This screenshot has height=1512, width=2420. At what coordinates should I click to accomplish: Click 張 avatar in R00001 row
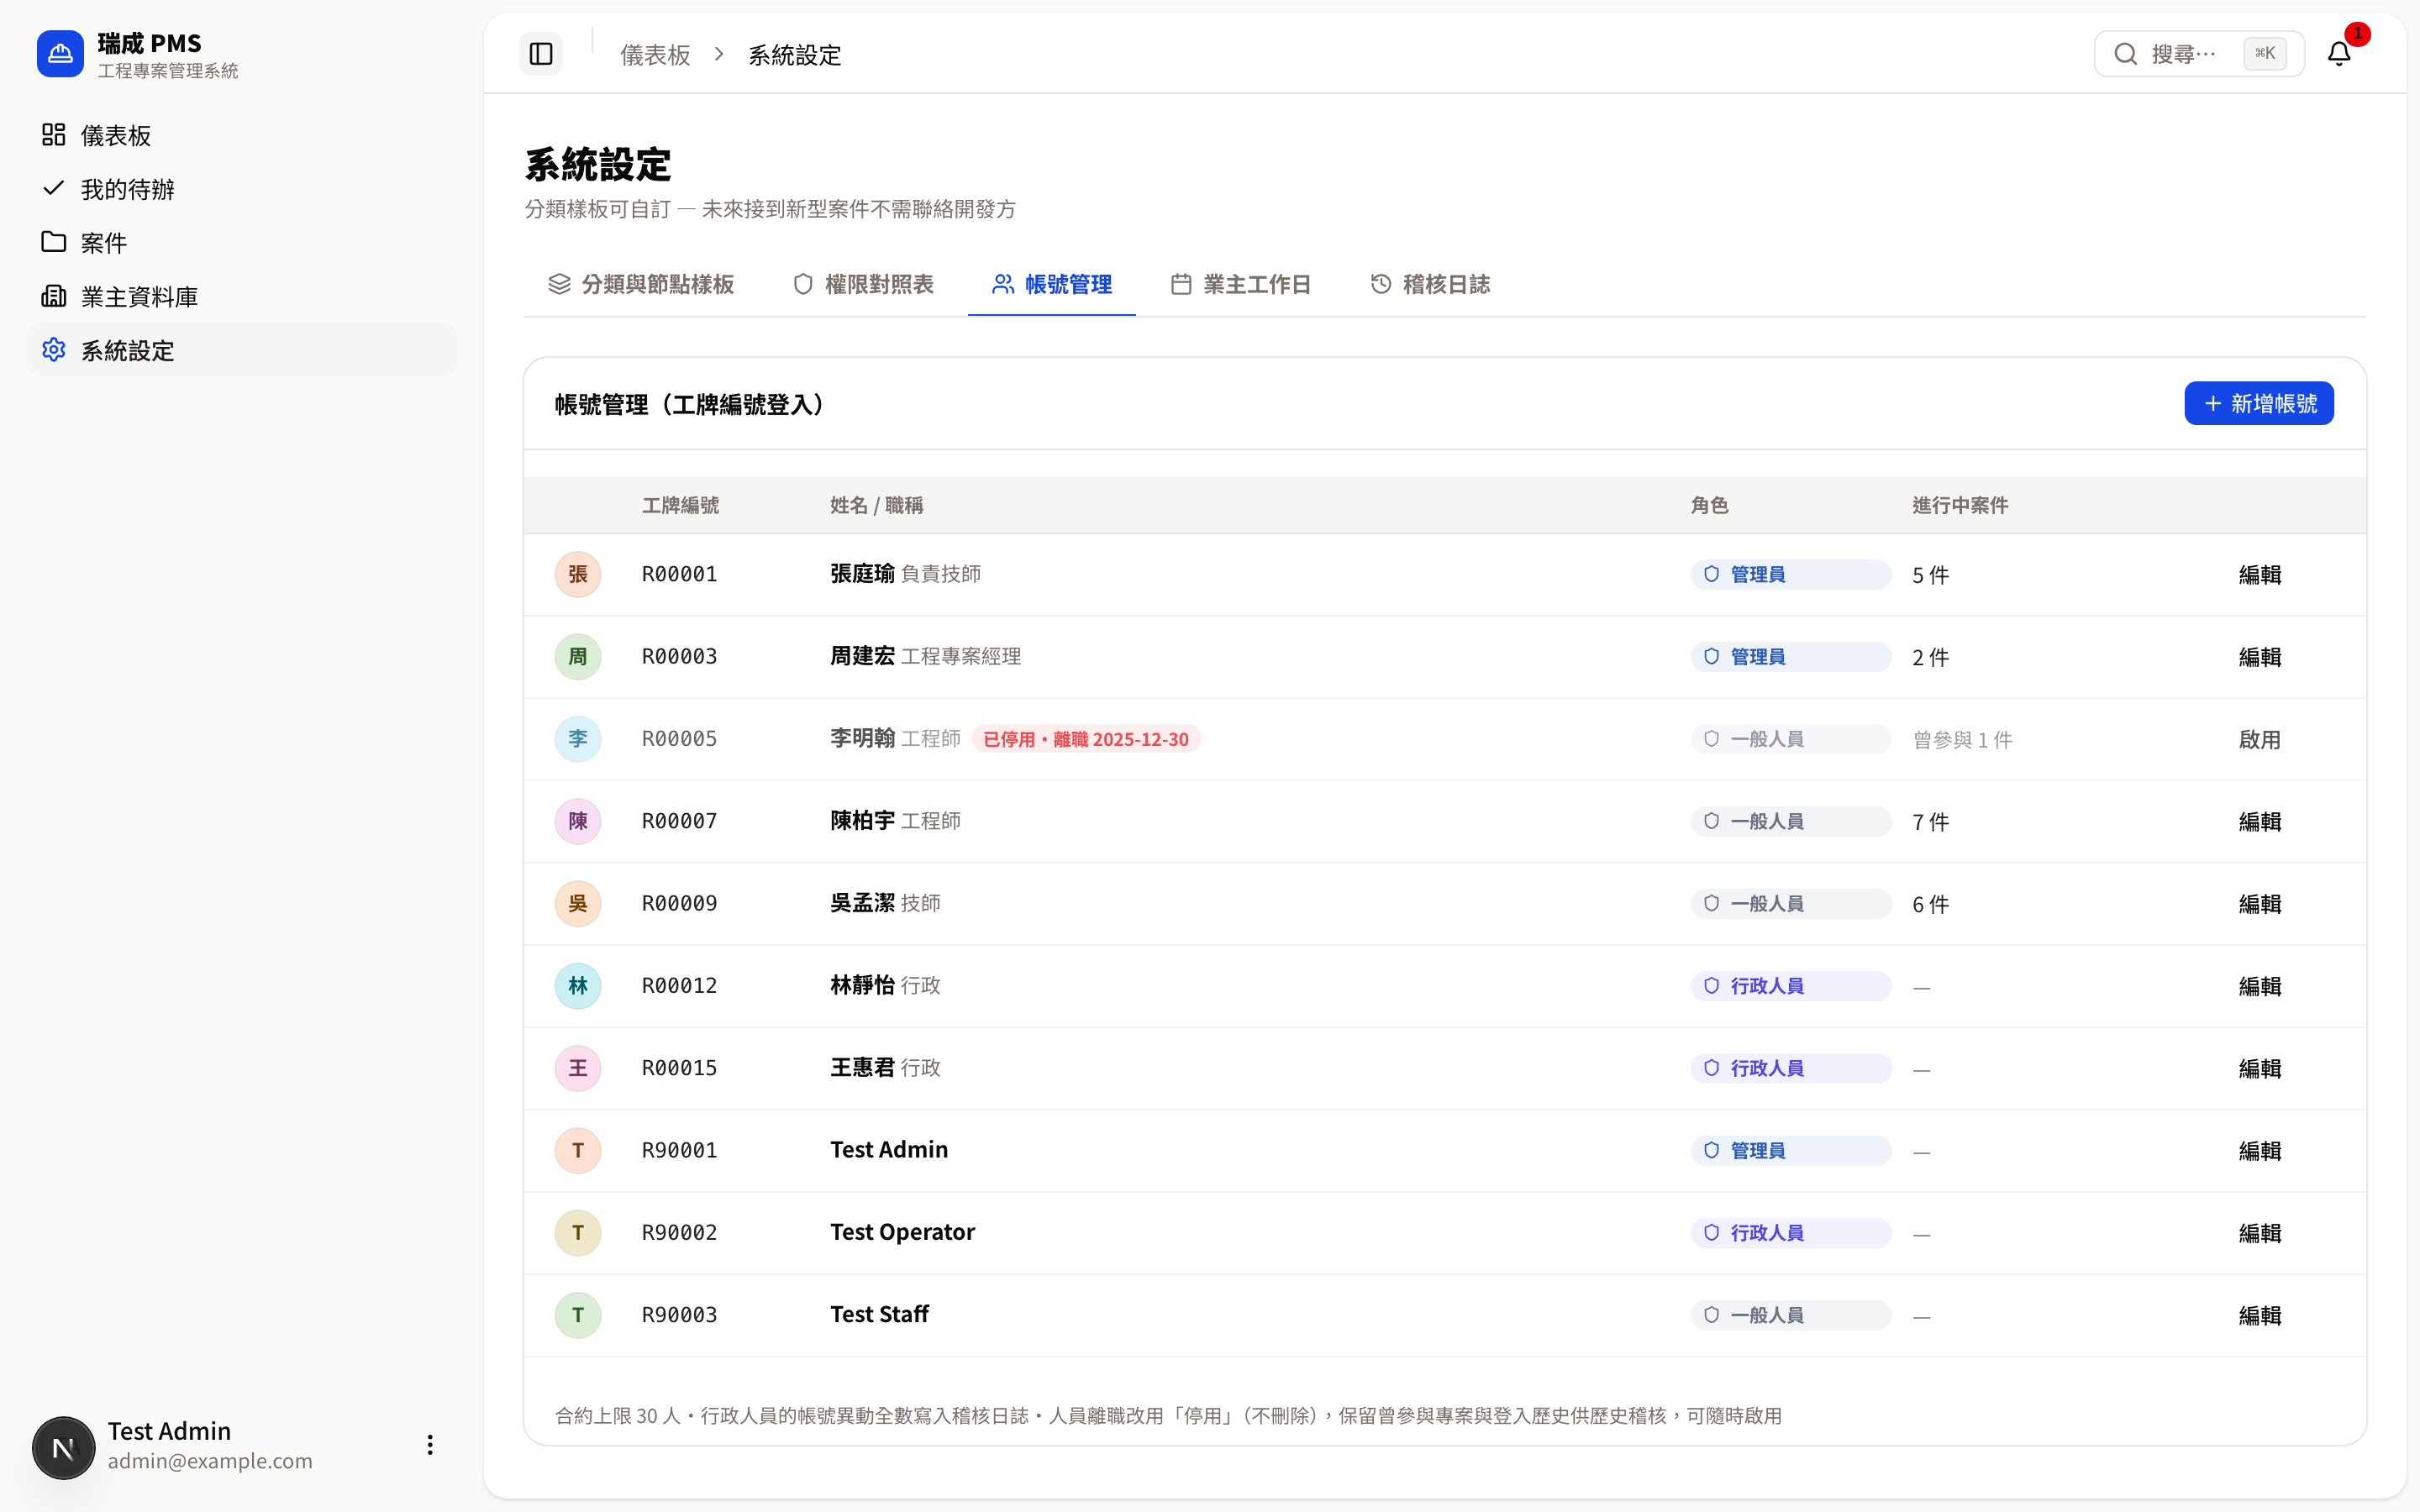tap(578, 574)
